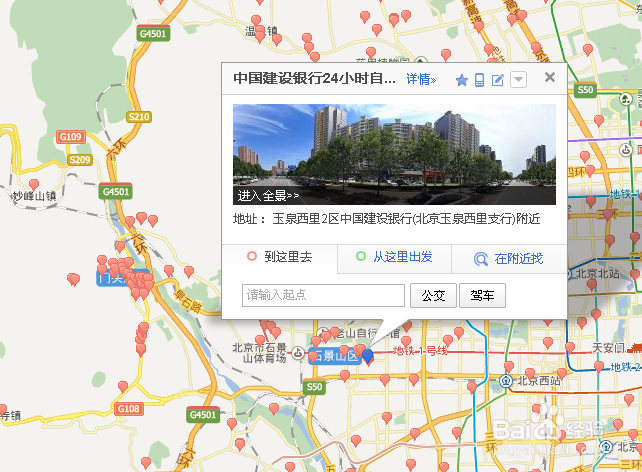
Task: Click the edit correction pencil icon
Action: tap(498, 80)
